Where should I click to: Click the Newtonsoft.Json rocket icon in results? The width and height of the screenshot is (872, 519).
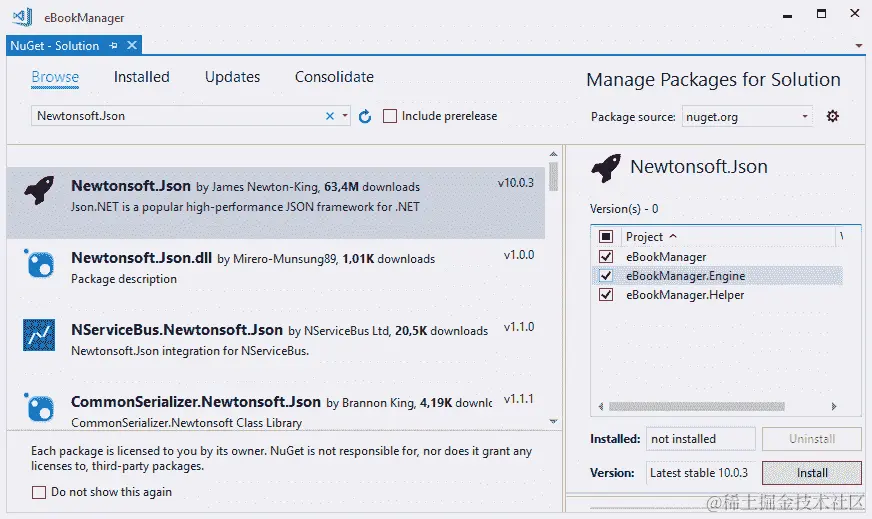(39, 190)
